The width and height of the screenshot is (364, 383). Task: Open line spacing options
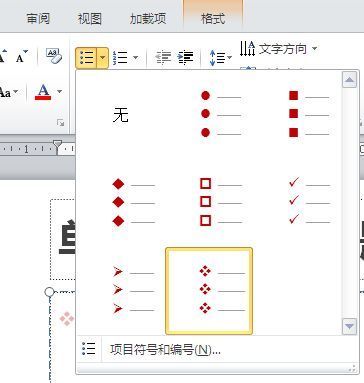pos(220,58)
